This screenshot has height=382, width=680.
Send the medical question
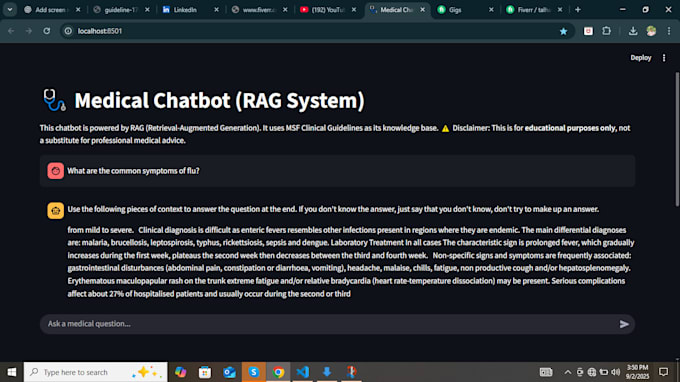624,324
